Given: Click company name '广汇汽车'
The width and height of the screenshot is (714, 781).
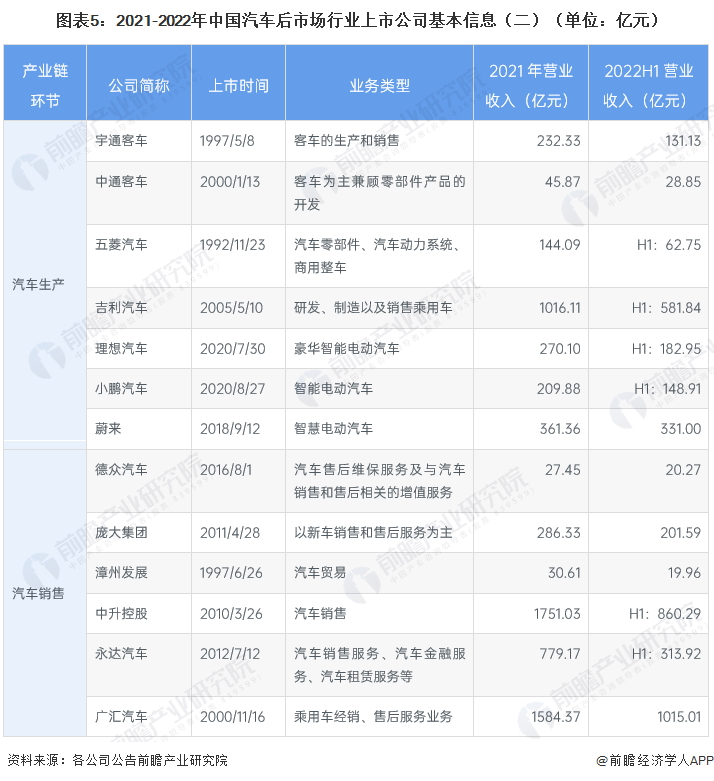Looking at the screenshot, I should (x=121, y=717).
